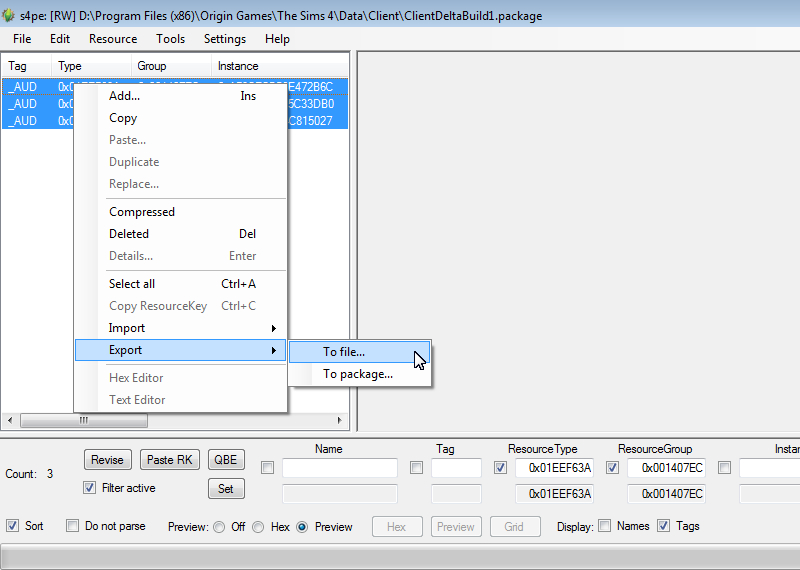
Task: Select the Preview radio button
Action: [x=302, y=527]
